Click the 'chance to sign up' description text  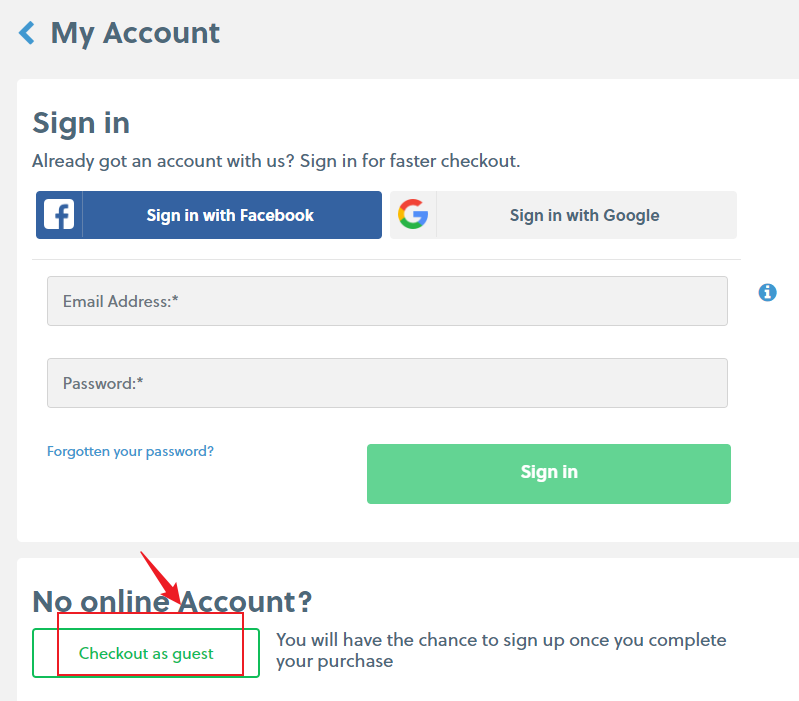(500, 650)
